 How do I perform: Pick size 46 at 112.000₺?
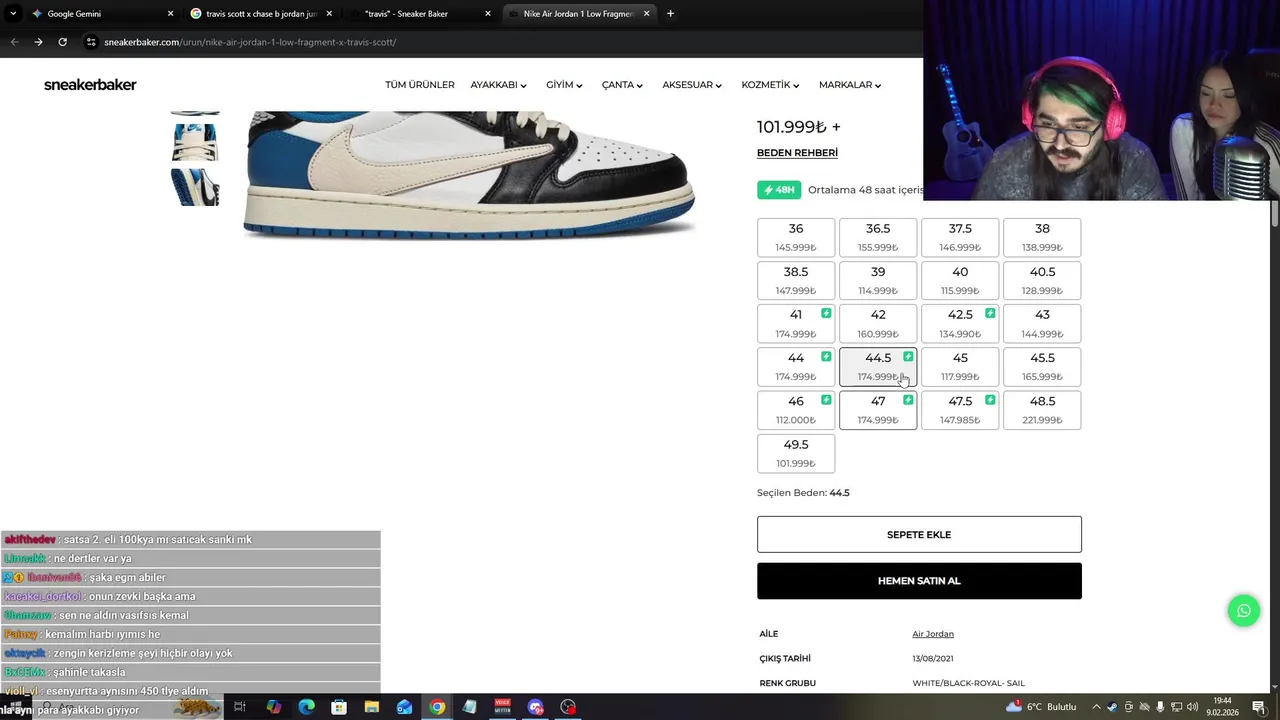(796, 410)
